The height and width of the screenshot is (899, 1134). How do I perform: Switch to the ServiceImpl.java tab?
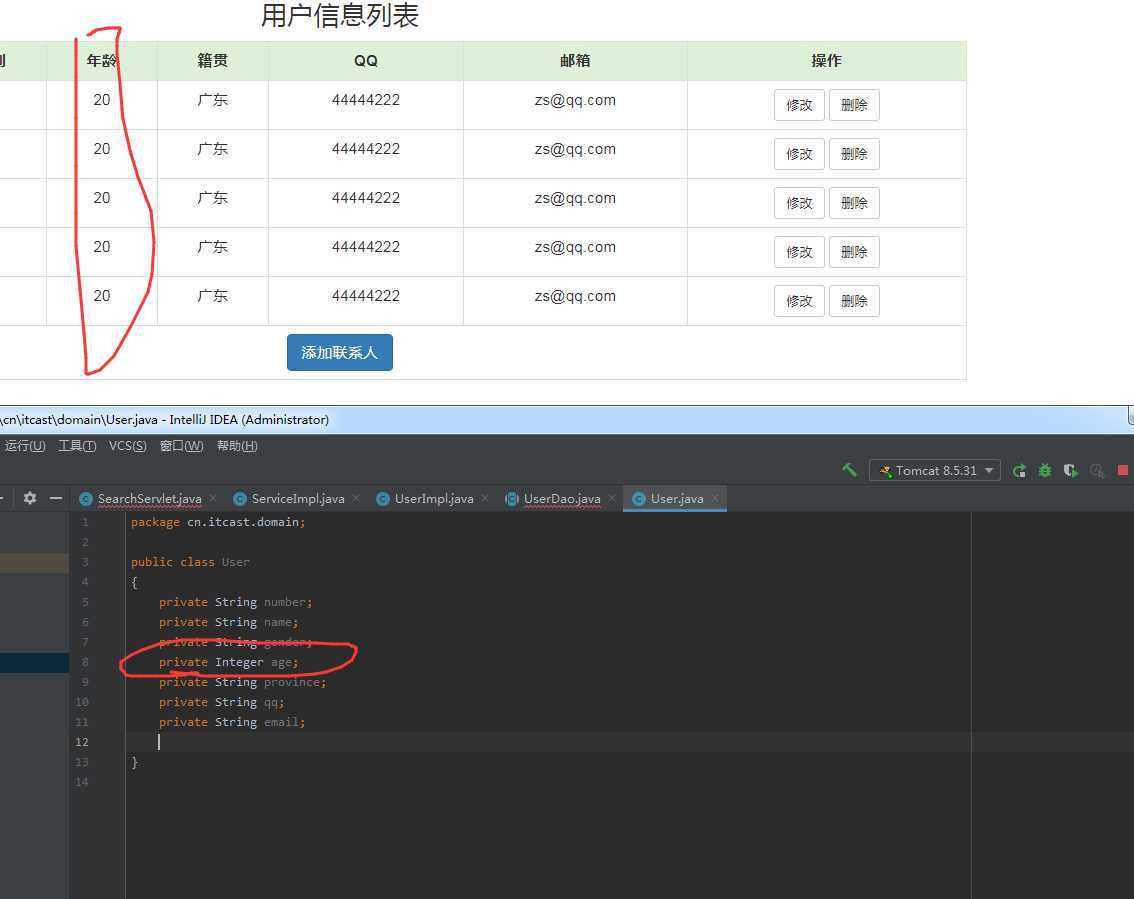[297, 498]
